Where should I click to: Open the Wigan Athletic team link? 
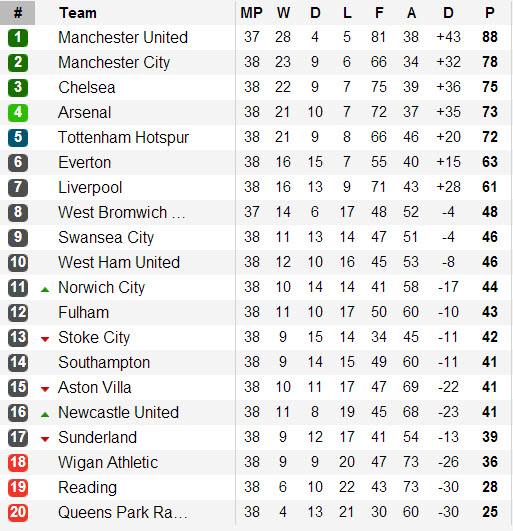(108, 463)
